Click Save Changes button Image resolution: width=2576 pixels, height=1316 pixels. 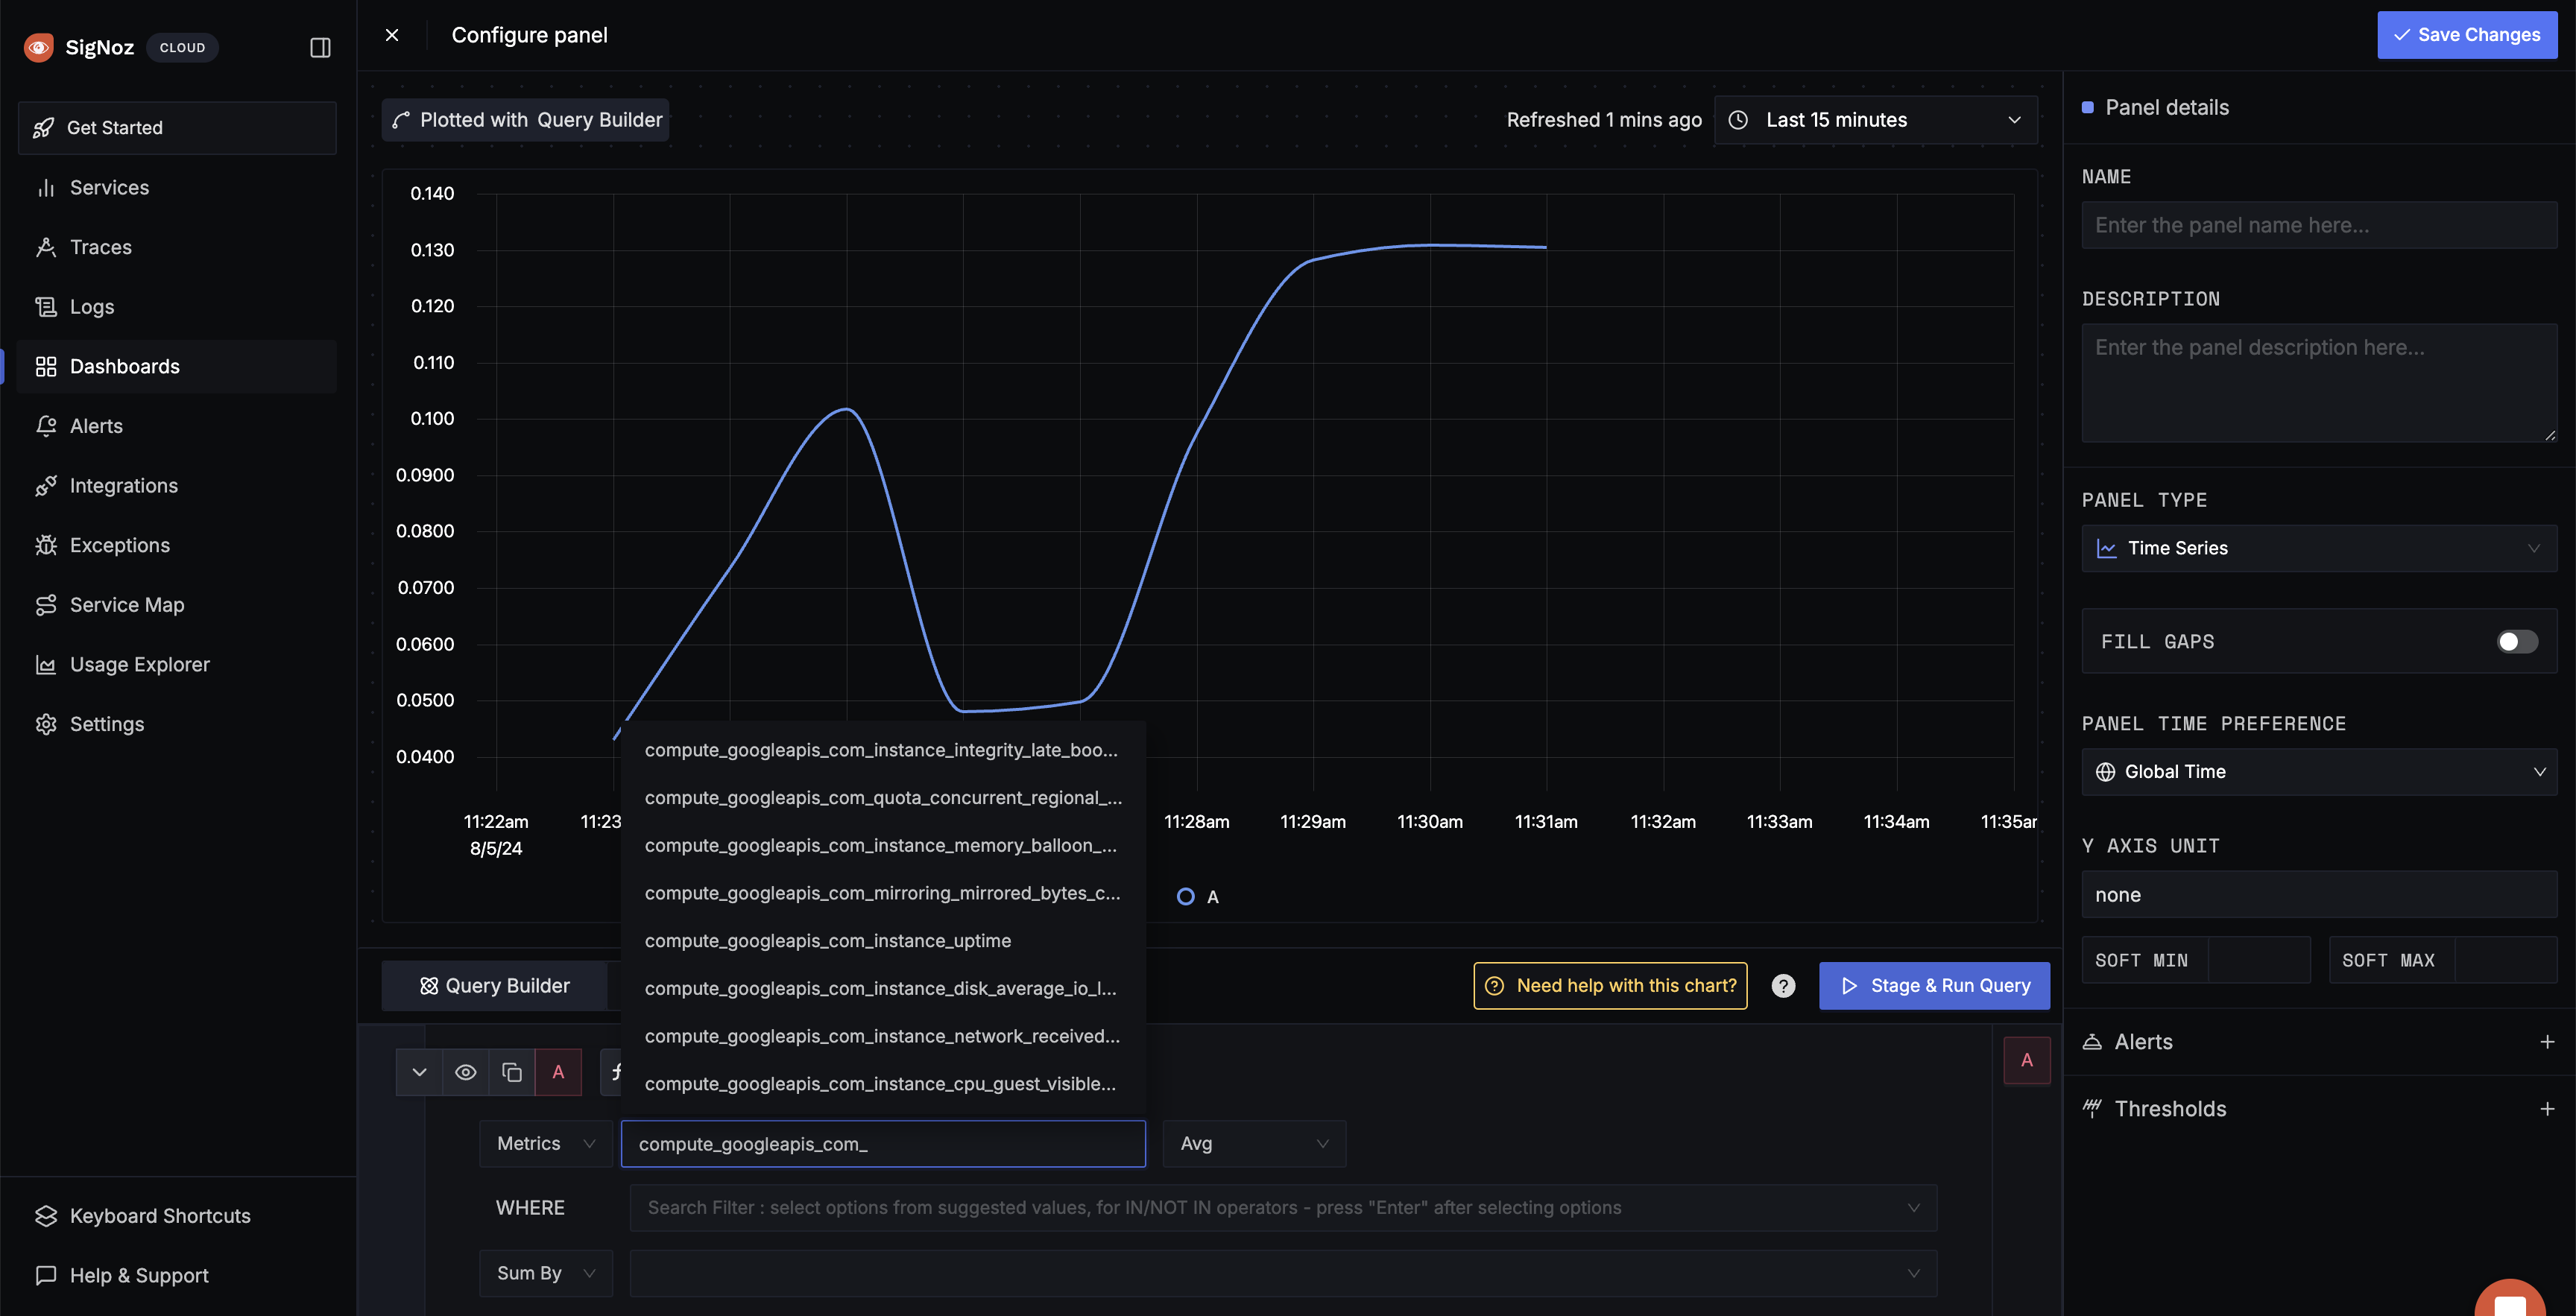coord(2467,35)
